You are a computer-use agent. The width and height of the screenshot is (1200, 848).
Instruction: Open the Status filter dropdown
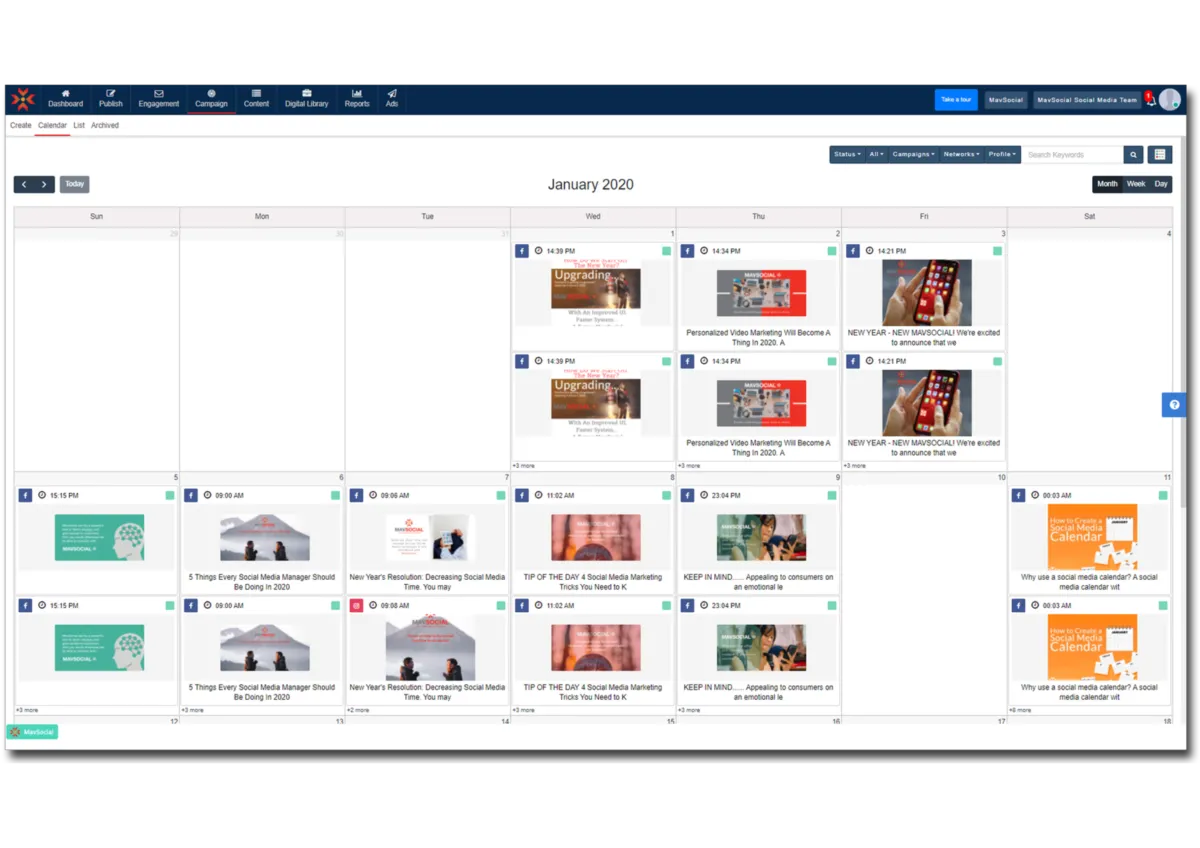[845, 154]
